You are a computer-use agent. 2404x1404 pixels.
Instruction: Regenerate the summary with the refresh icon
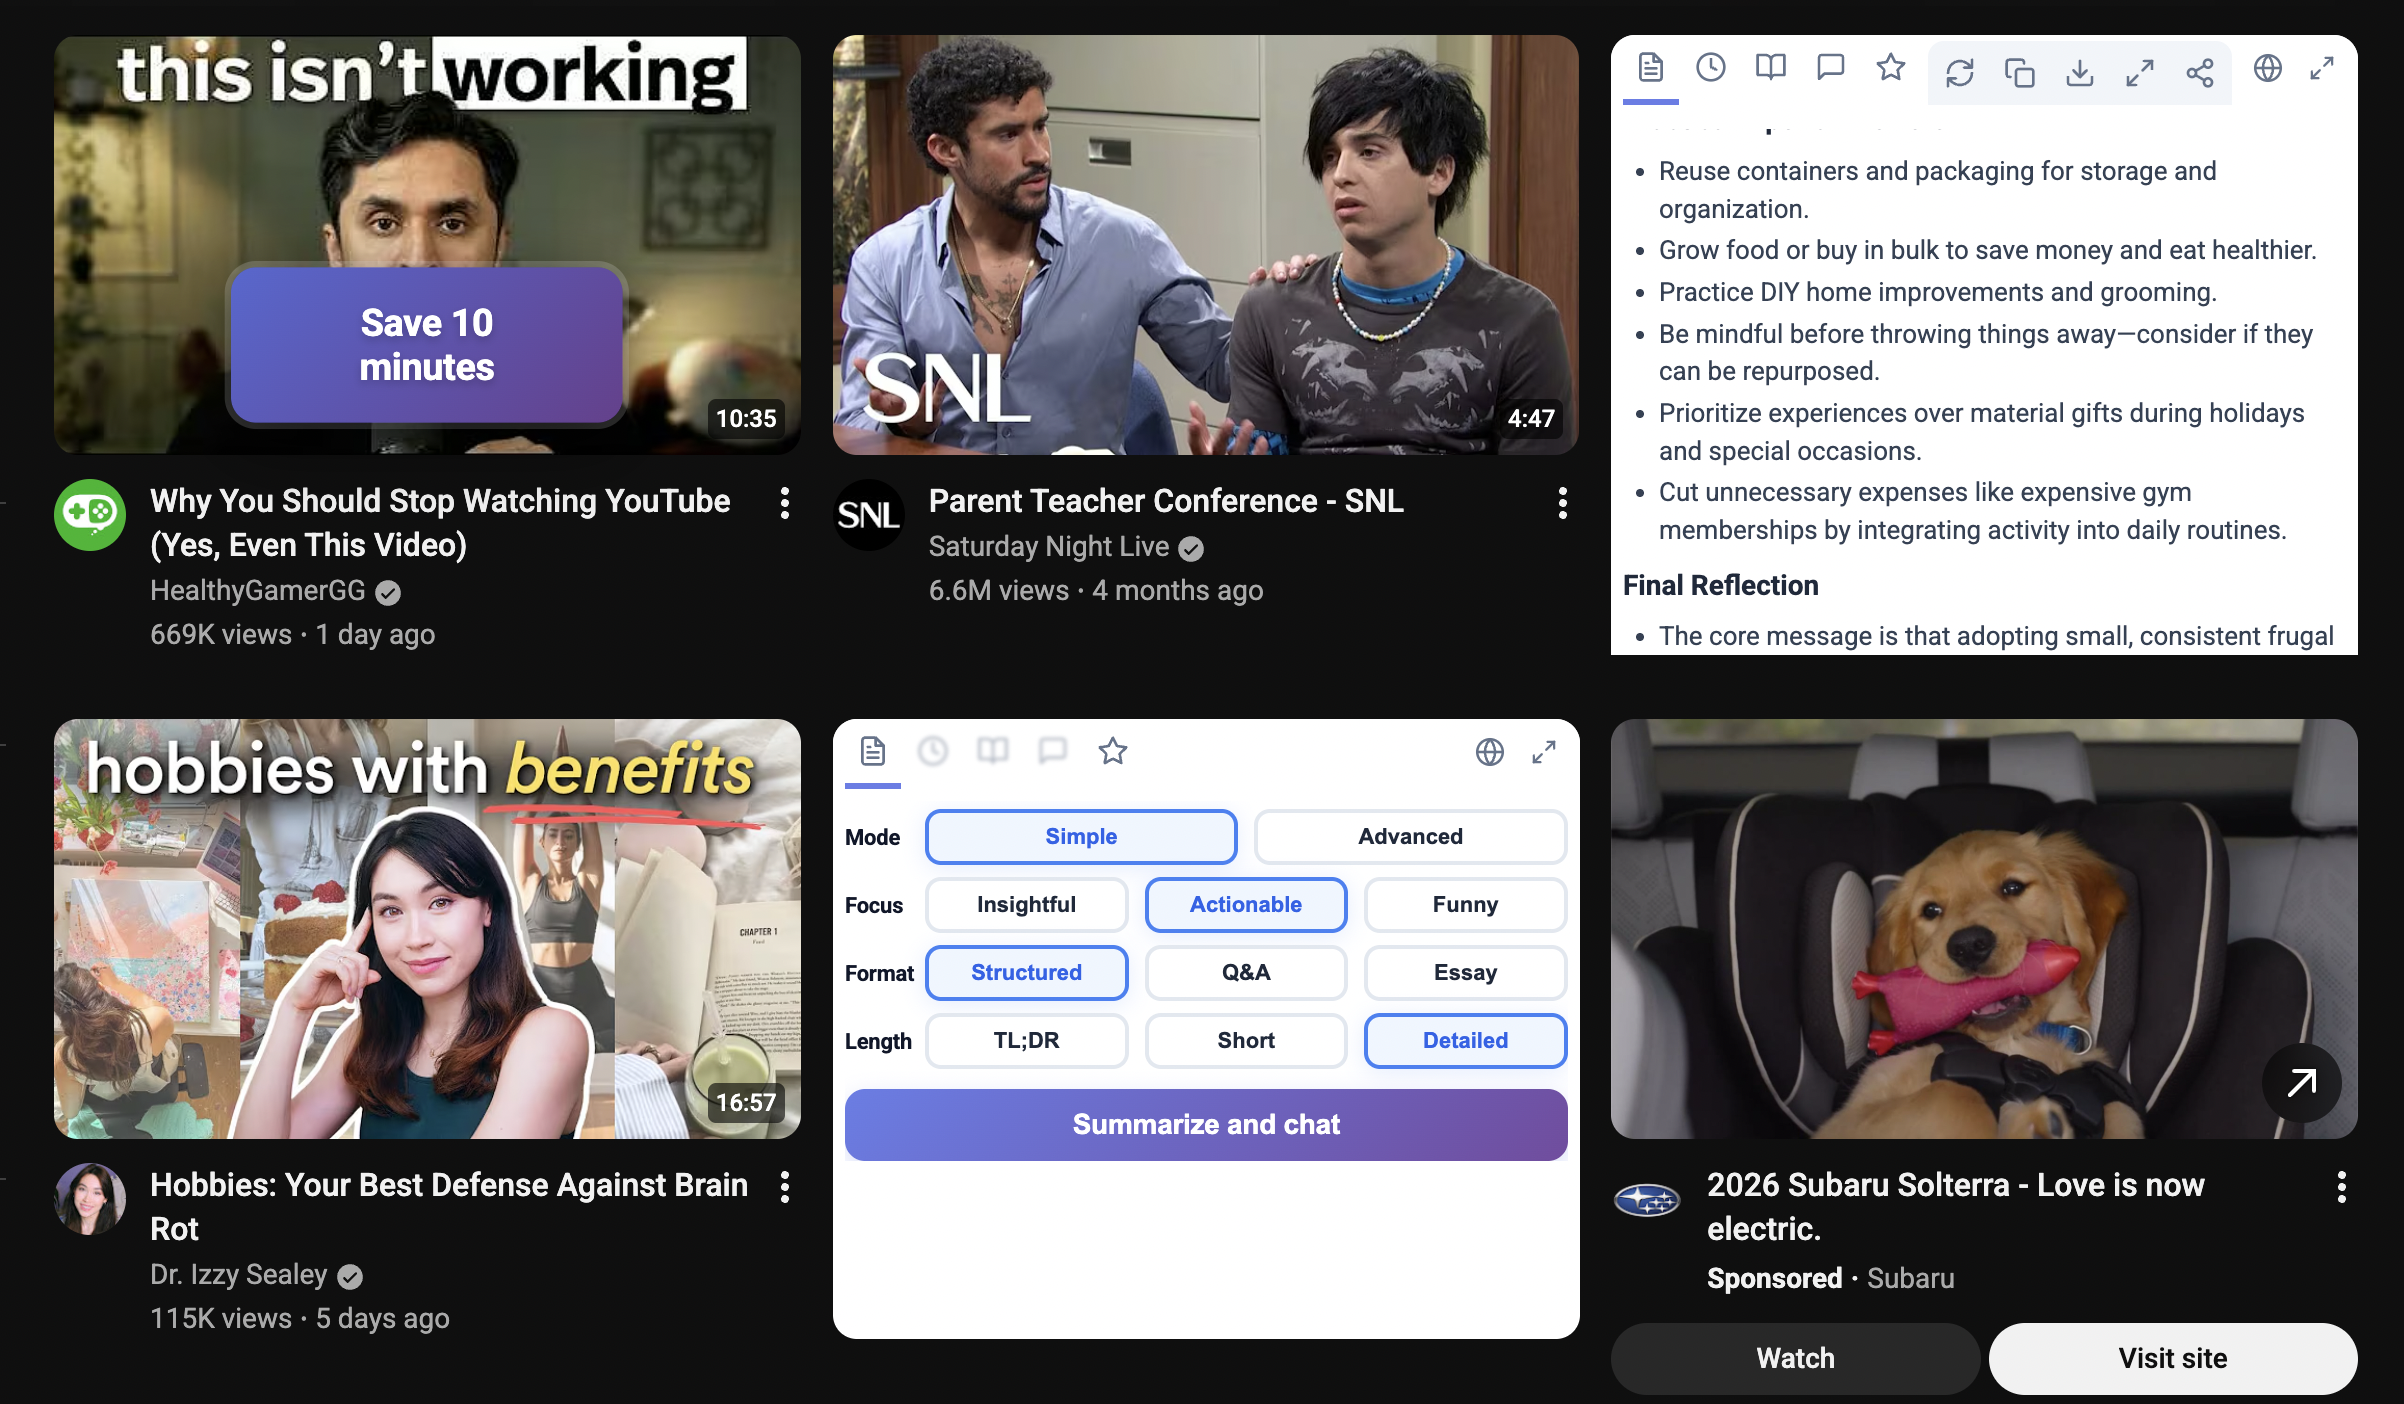pos(1959,70)
